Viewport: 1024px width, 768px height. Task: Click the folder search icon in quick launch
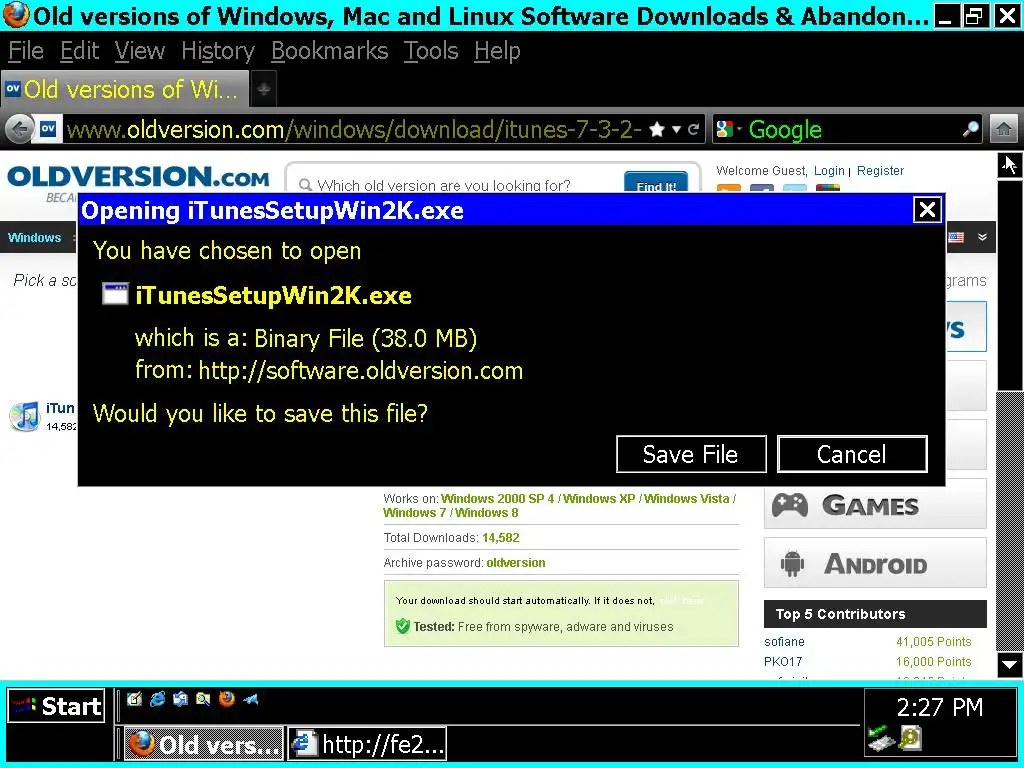tap(203, 699)
